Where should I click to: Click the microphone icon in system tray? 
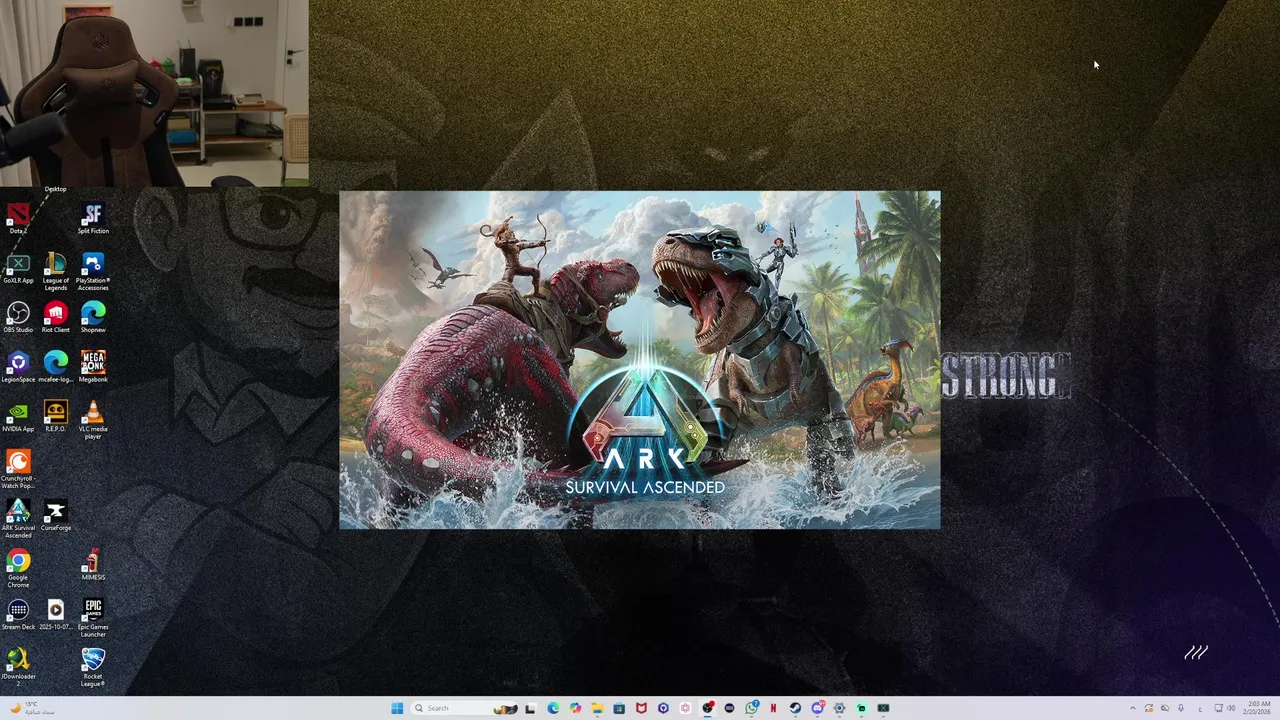click(1181, 708)
